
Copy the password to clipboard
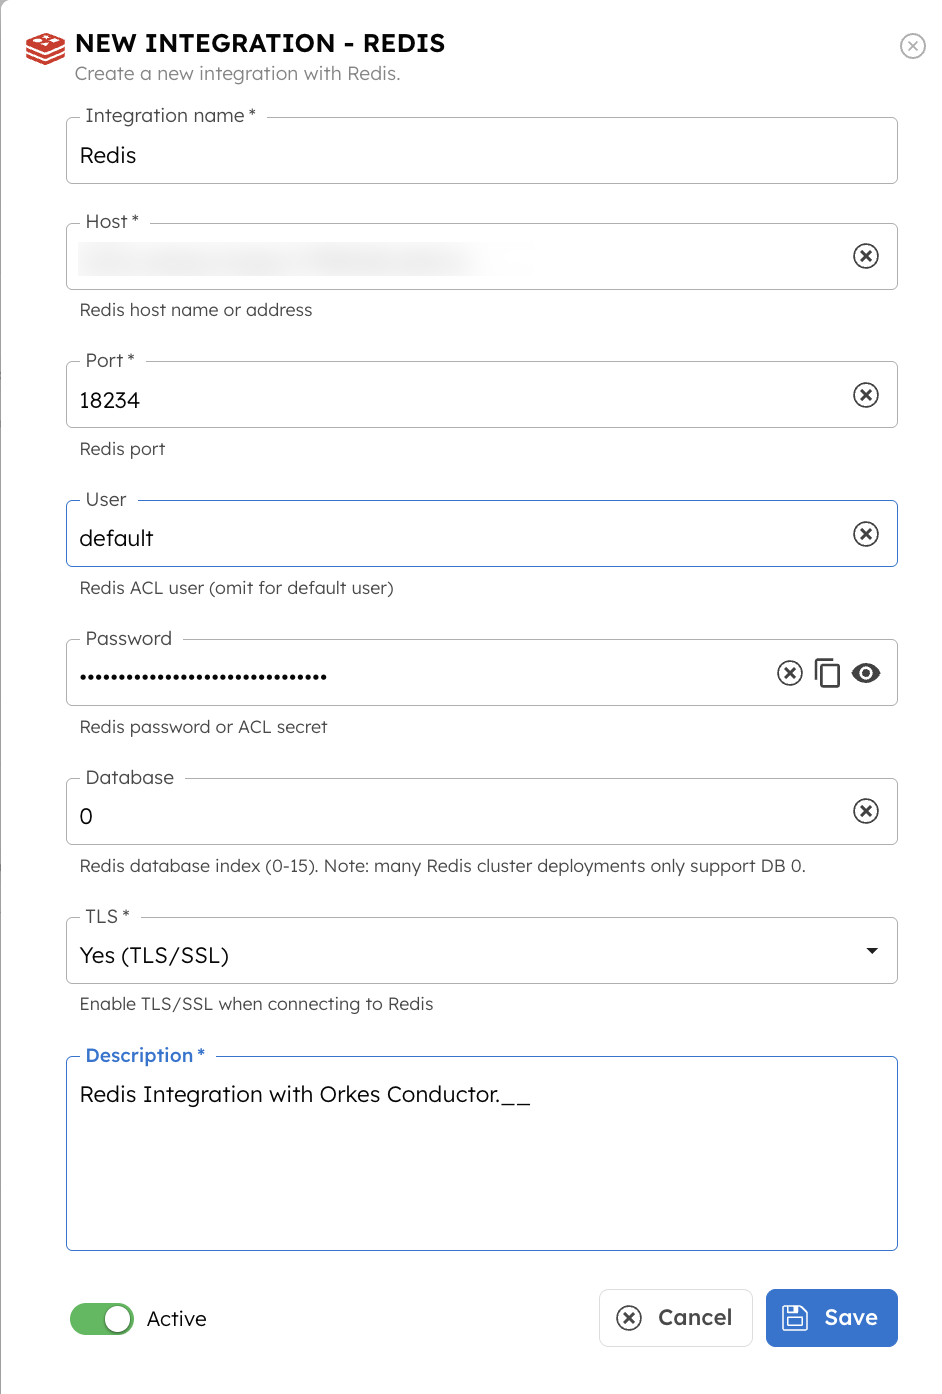[x=827, y=673]
